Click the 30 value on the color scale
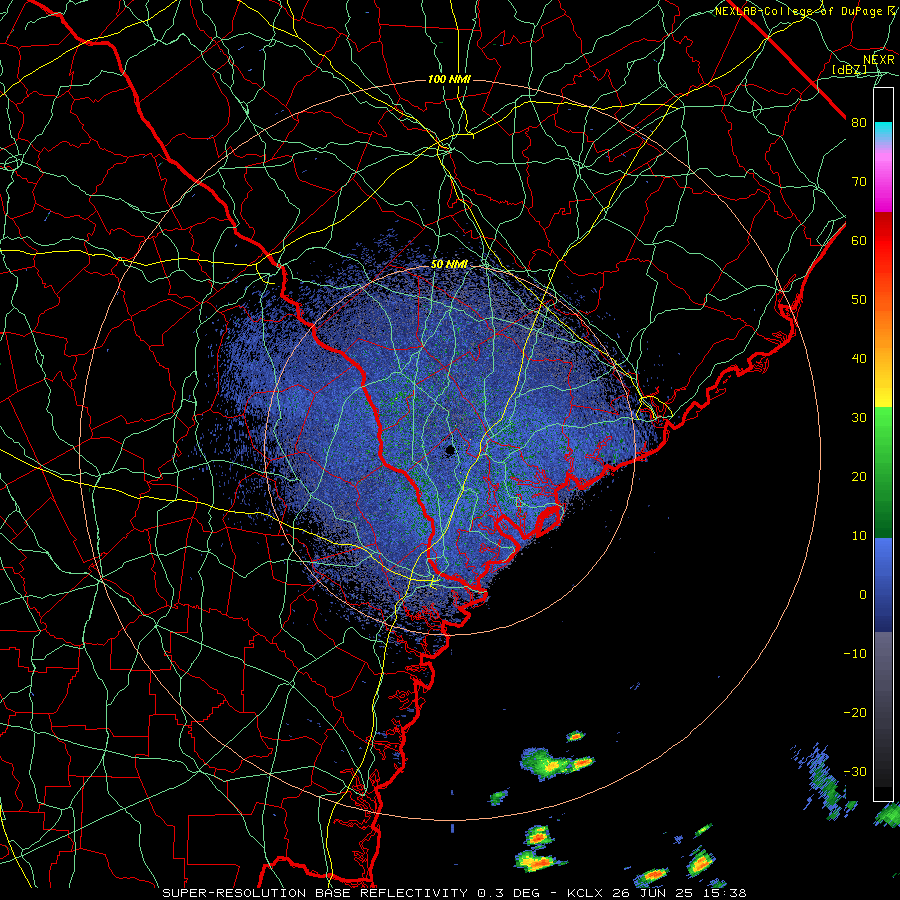The width and height of the screenshot is (900, 900). pos(859,418)
